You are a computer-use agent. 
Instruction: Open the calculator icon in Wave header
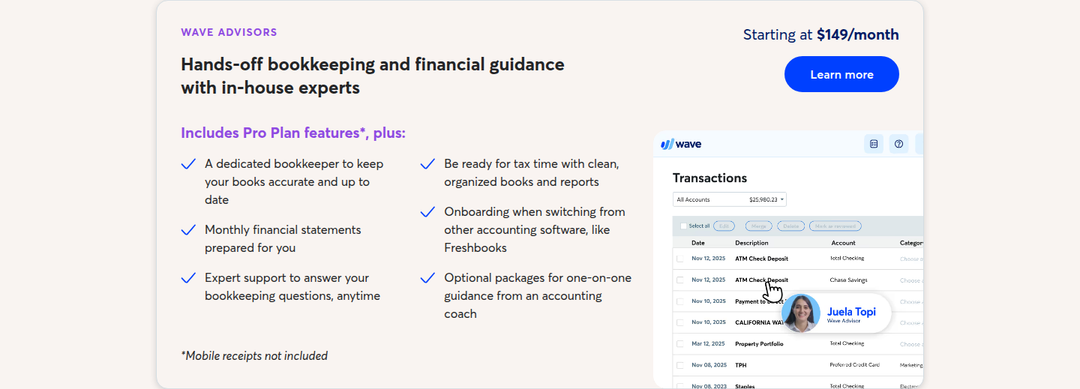pyautogui.click(x=873, y=144)
